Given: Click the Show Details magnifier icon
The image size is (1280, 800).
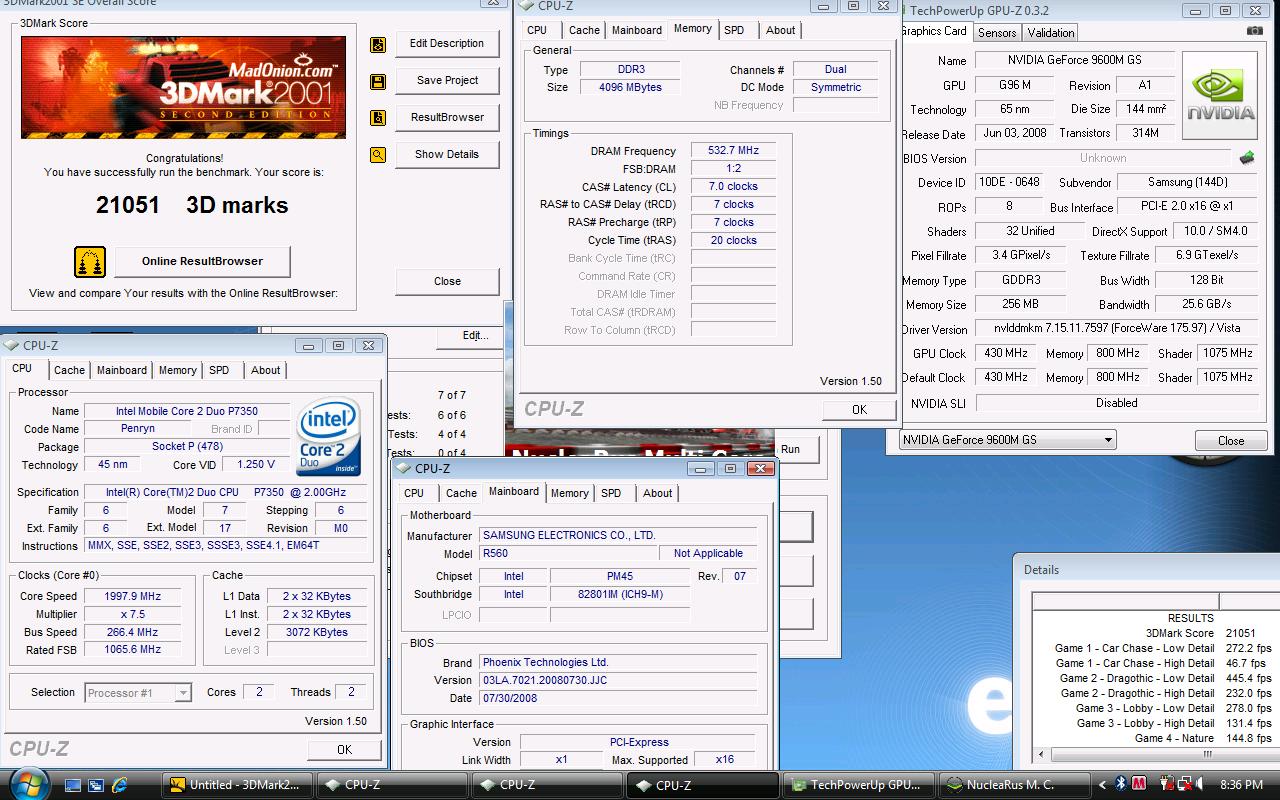Looking at the screenshot, I should 378,155.
